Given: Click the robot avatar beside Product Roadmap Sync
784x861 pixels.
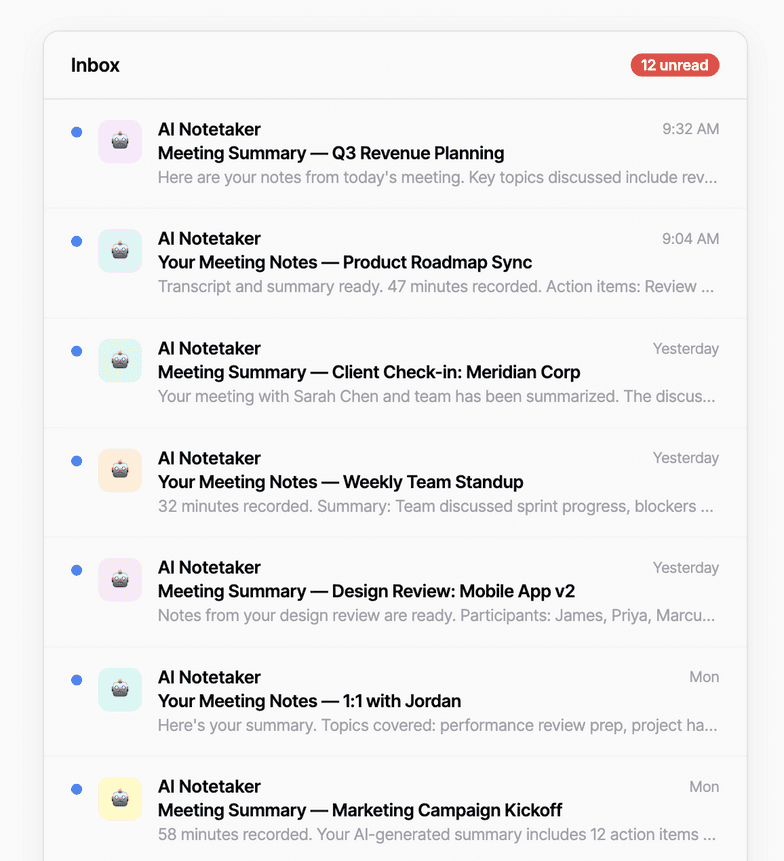Looking at the screenshot, I should click(x=120, y=251).
